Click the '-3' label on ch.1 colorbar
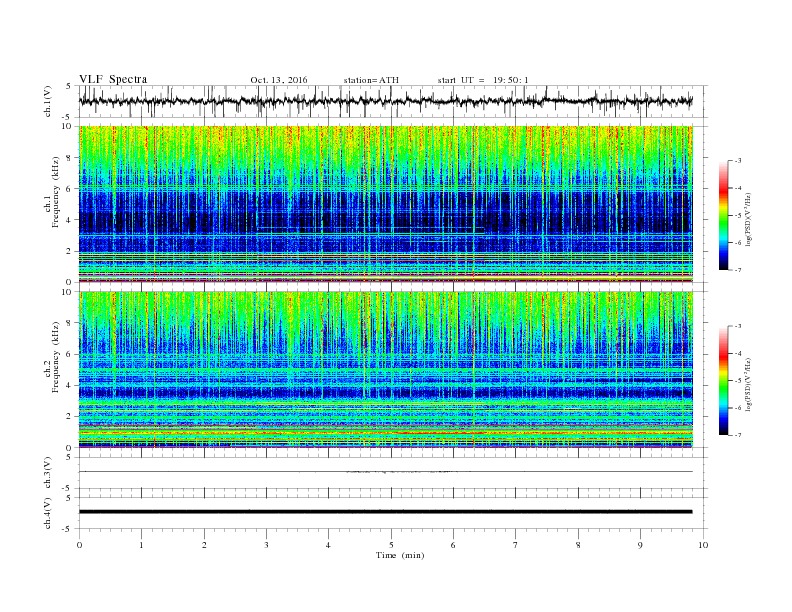792x612 pixels. point(737,161)
